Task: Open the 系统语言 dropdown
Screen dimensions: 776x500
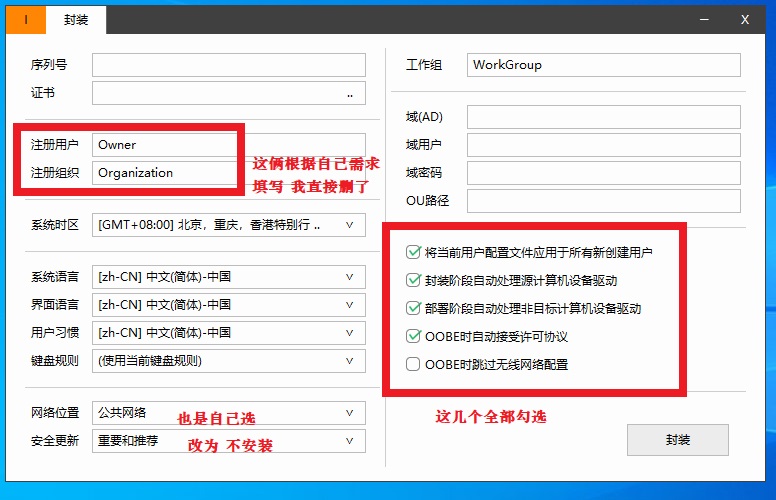Action: (x=349, y=276)
